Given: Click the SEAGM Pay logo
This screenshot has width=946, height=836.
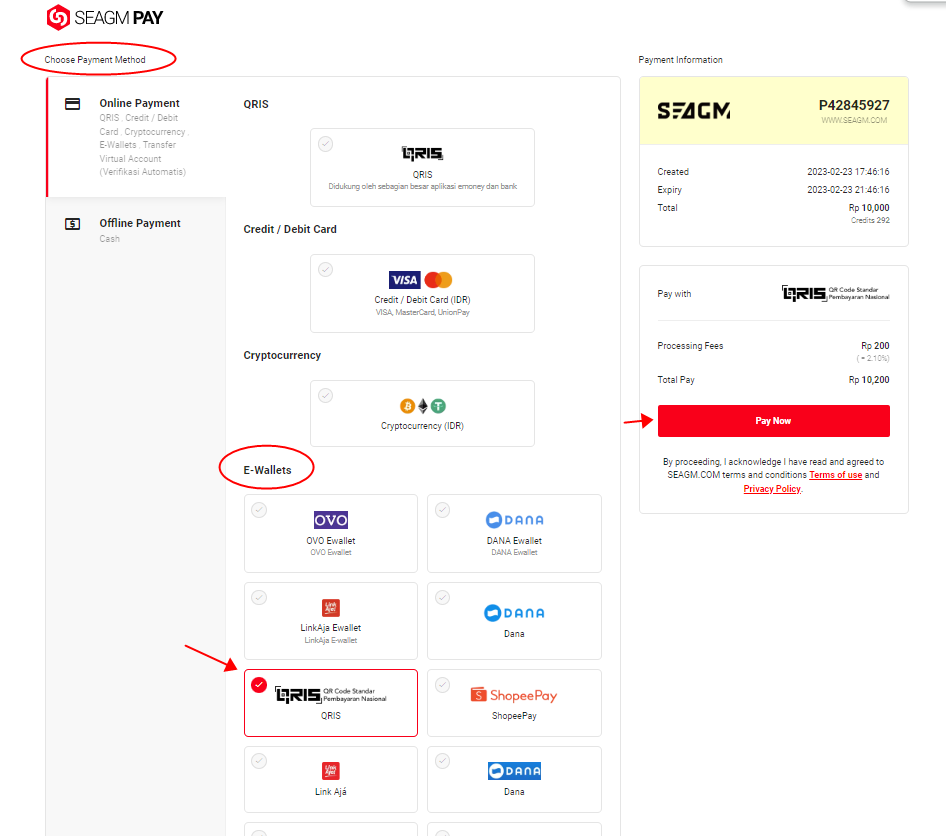Looking at the screenshot, I should click(x=105, y=17).
